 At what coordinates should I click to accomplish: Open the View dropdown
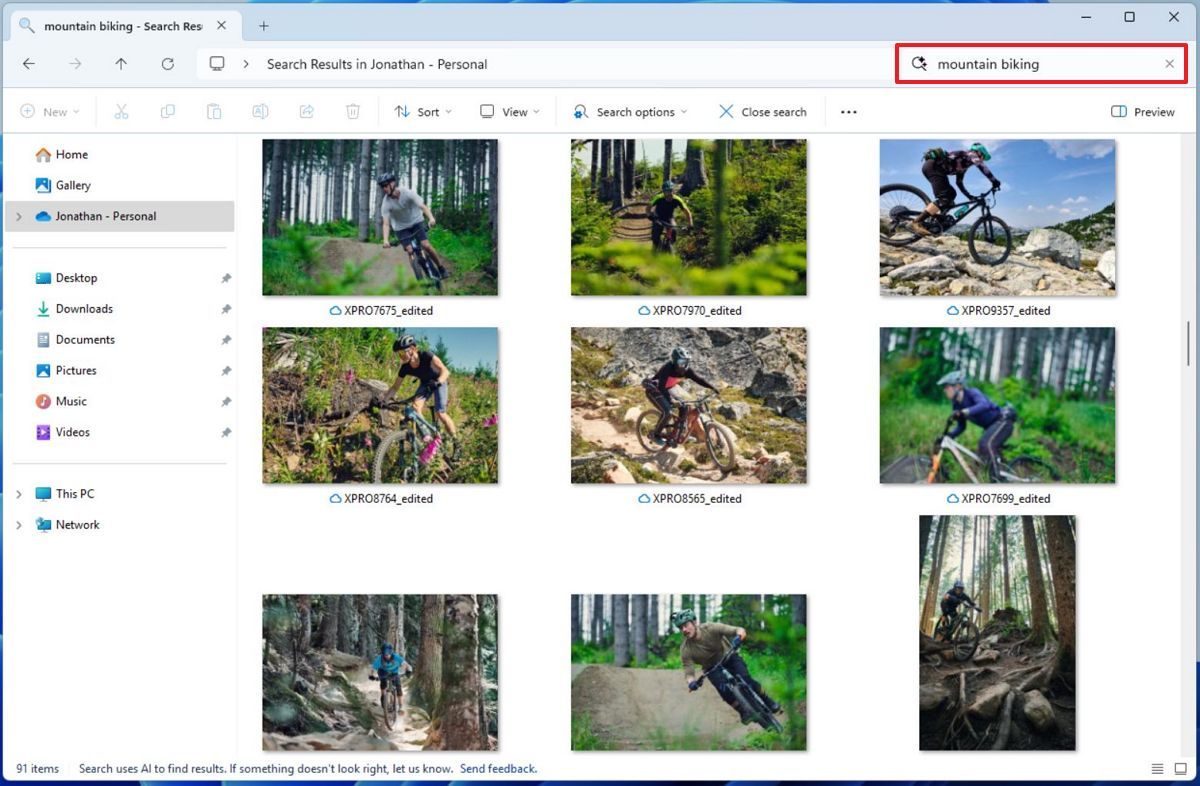[x=509, y=111]
